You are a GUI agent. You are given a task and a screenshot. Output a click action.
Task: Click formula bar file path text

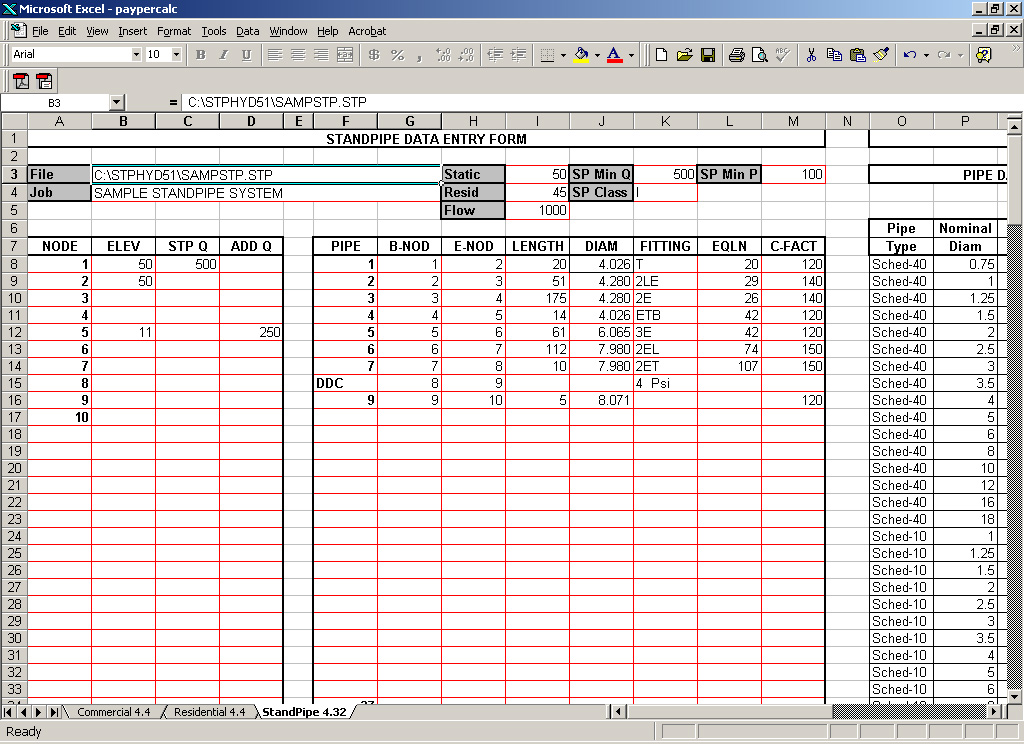tap(277, 102)
